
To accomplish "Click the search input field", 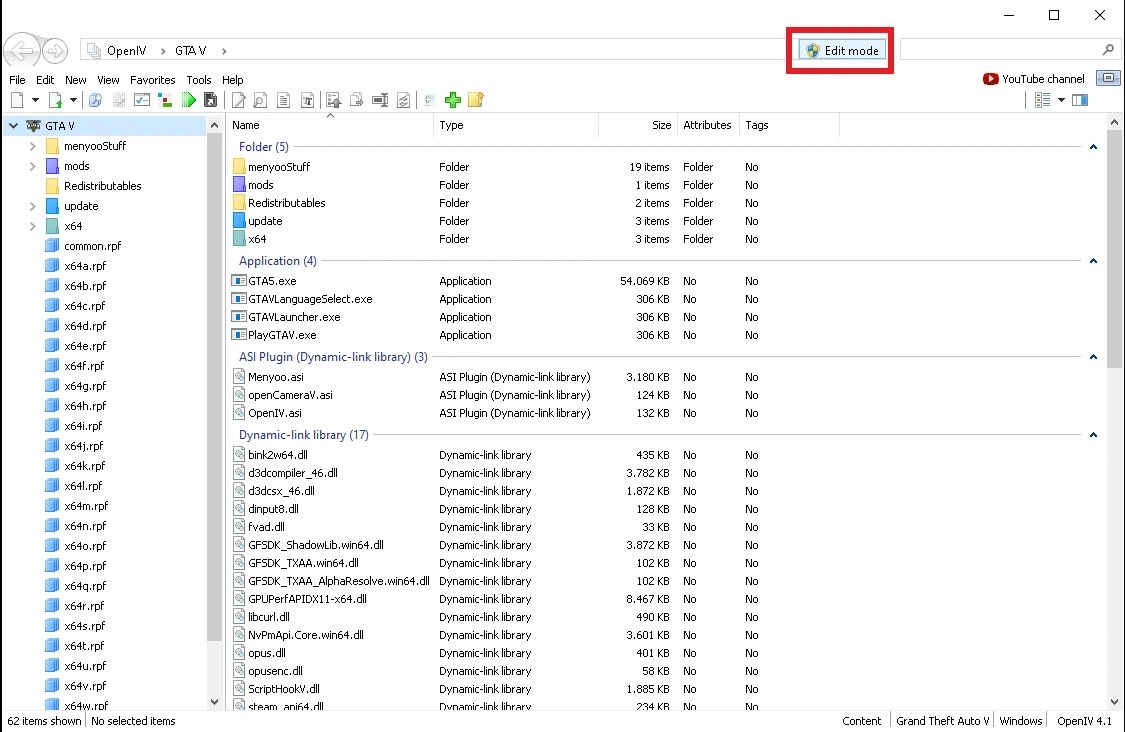I will 1001,50.
